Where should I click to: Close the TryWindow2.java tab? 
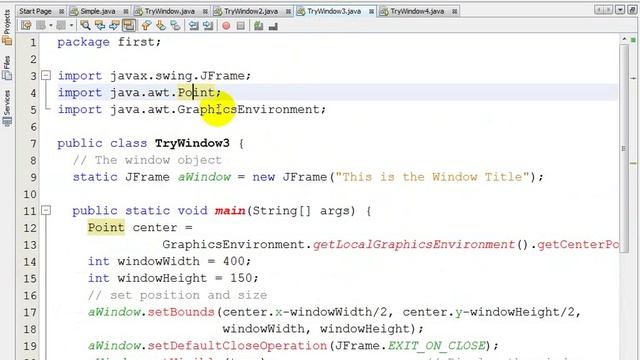coord(288,11)
